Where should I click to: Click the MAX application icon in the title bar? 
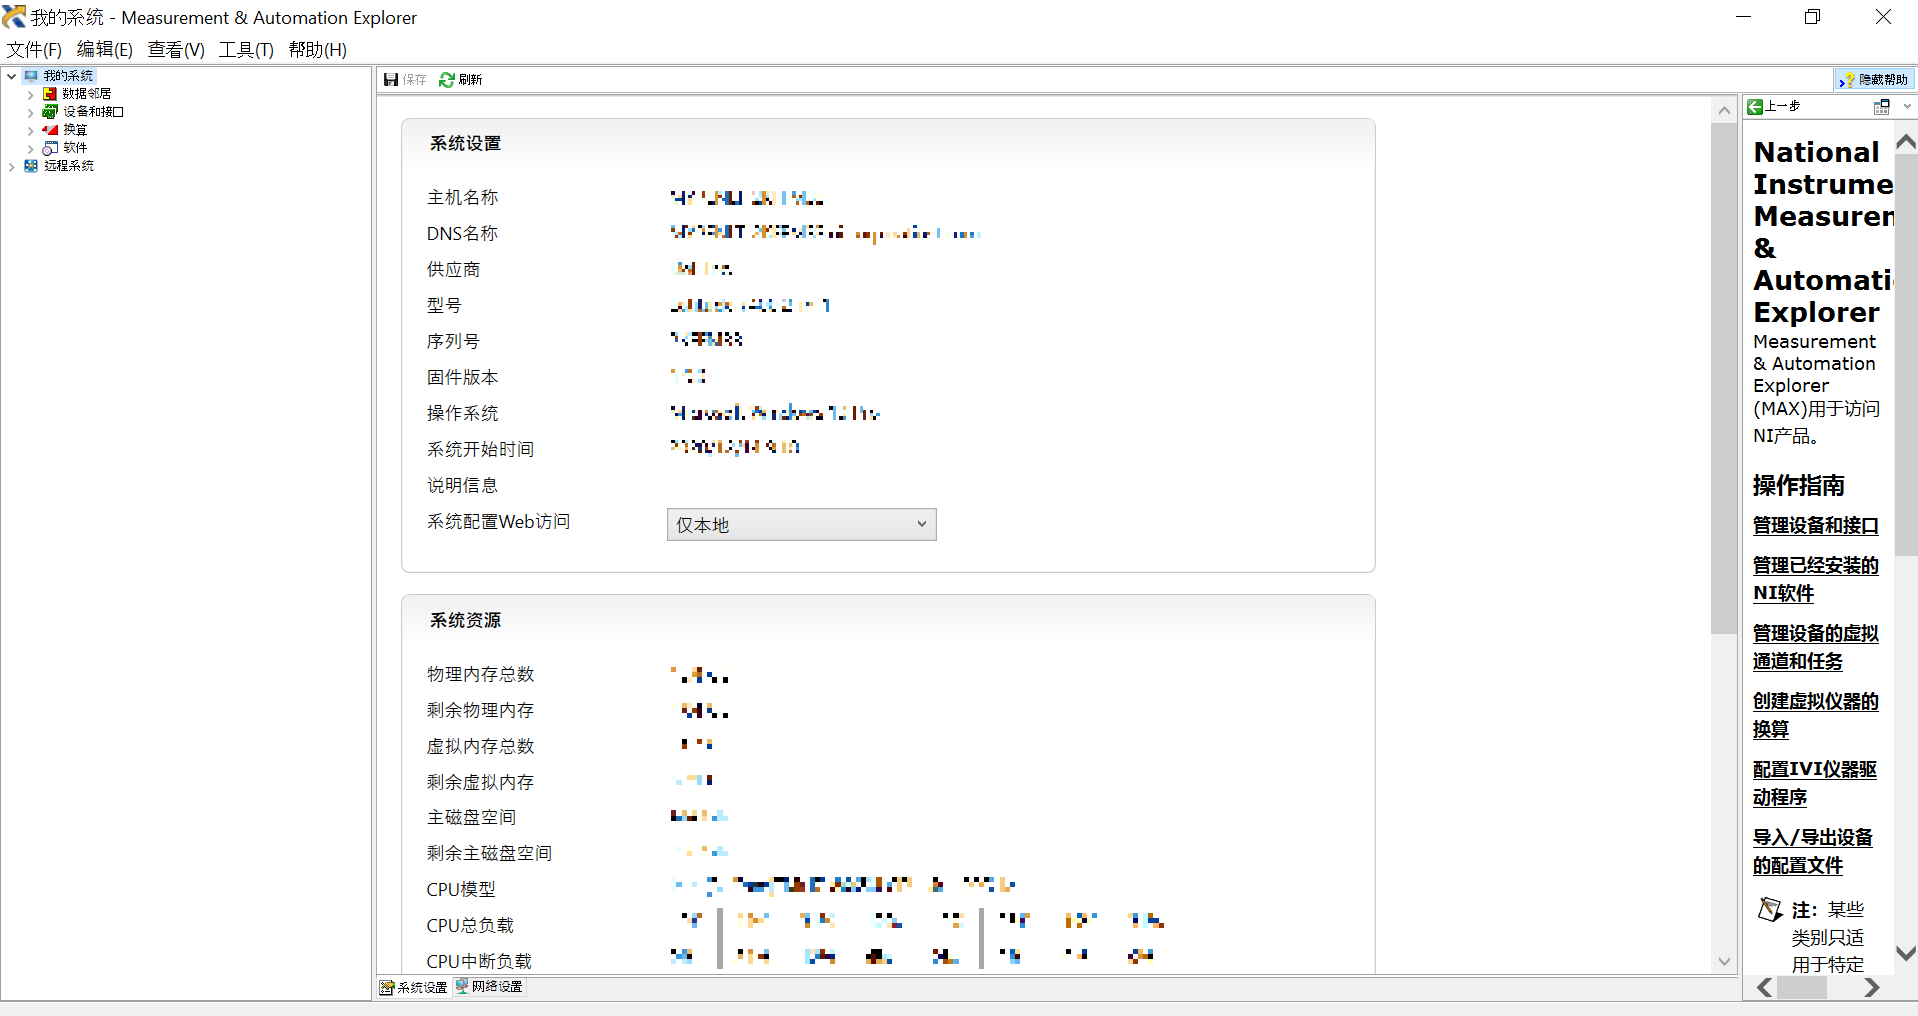(14, 17)
